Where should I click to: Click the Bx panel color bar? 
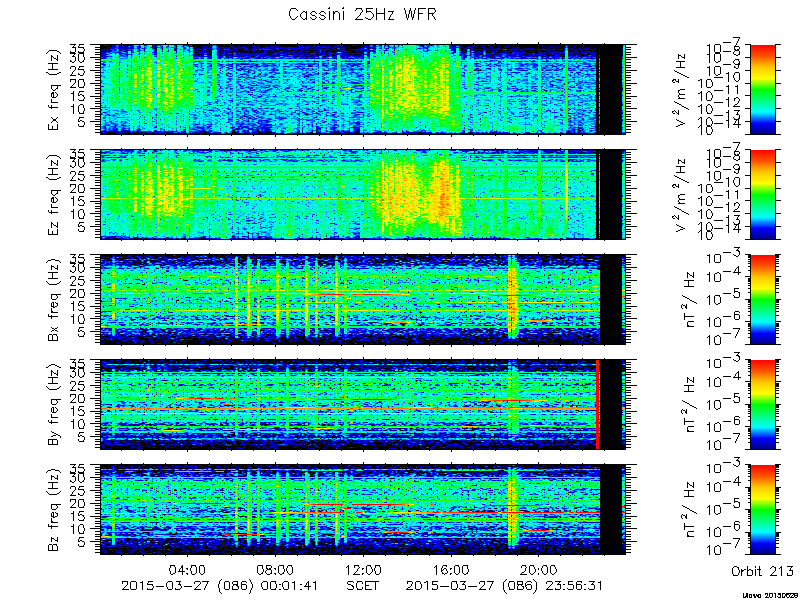point(762,299)
